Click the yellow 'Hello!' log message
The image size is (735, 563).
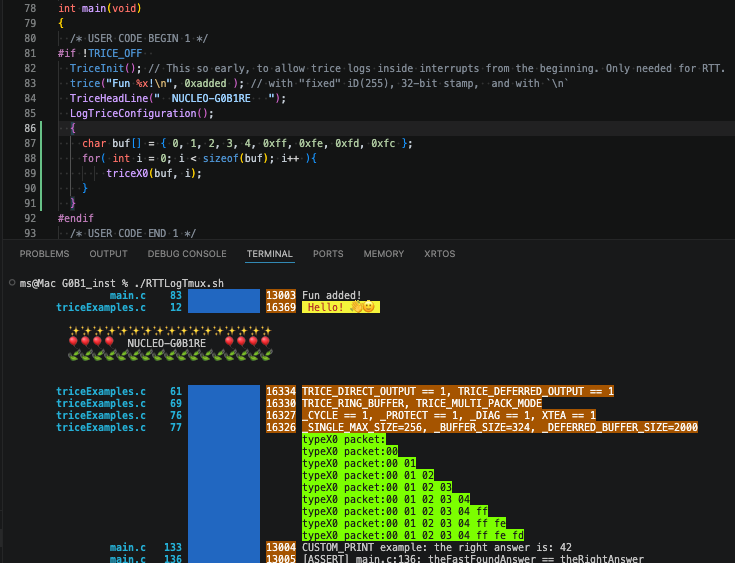(x=341, y=308)
